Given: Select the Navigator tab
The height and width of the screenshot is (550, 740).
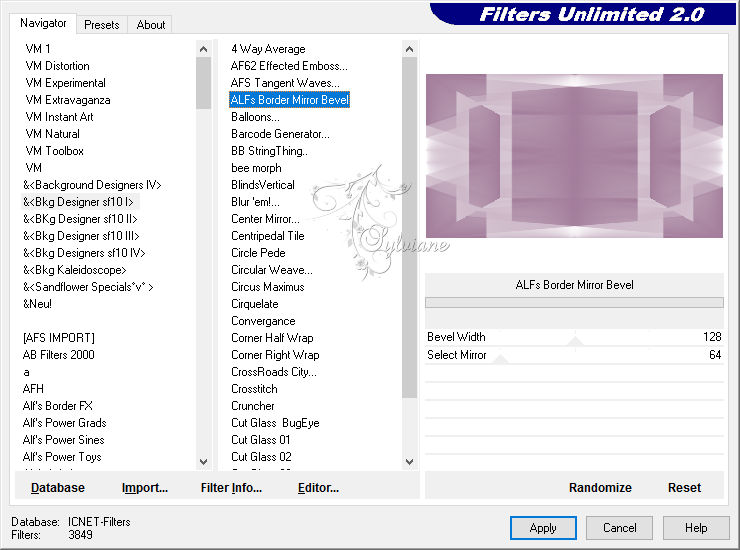Looking at the screenshot, I should click(x=43, y=23).
